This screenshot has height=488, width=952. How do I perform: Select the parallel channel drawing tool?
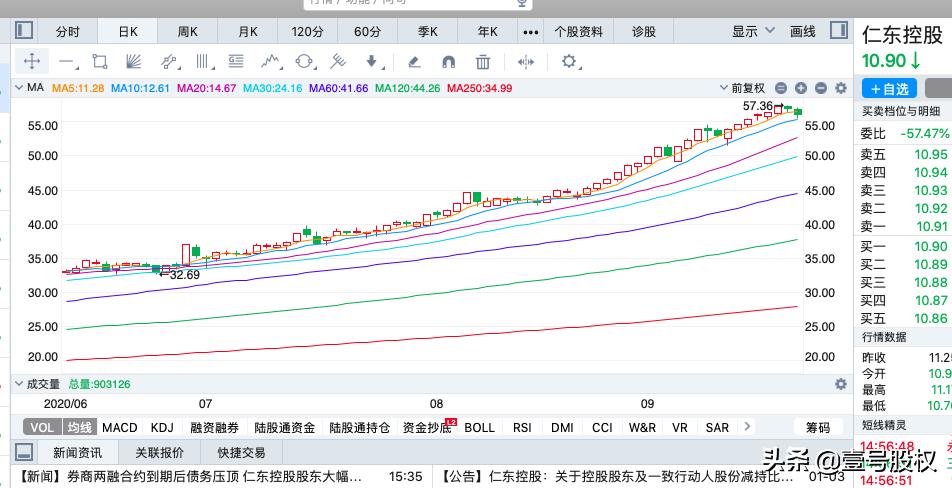(169, 61)
